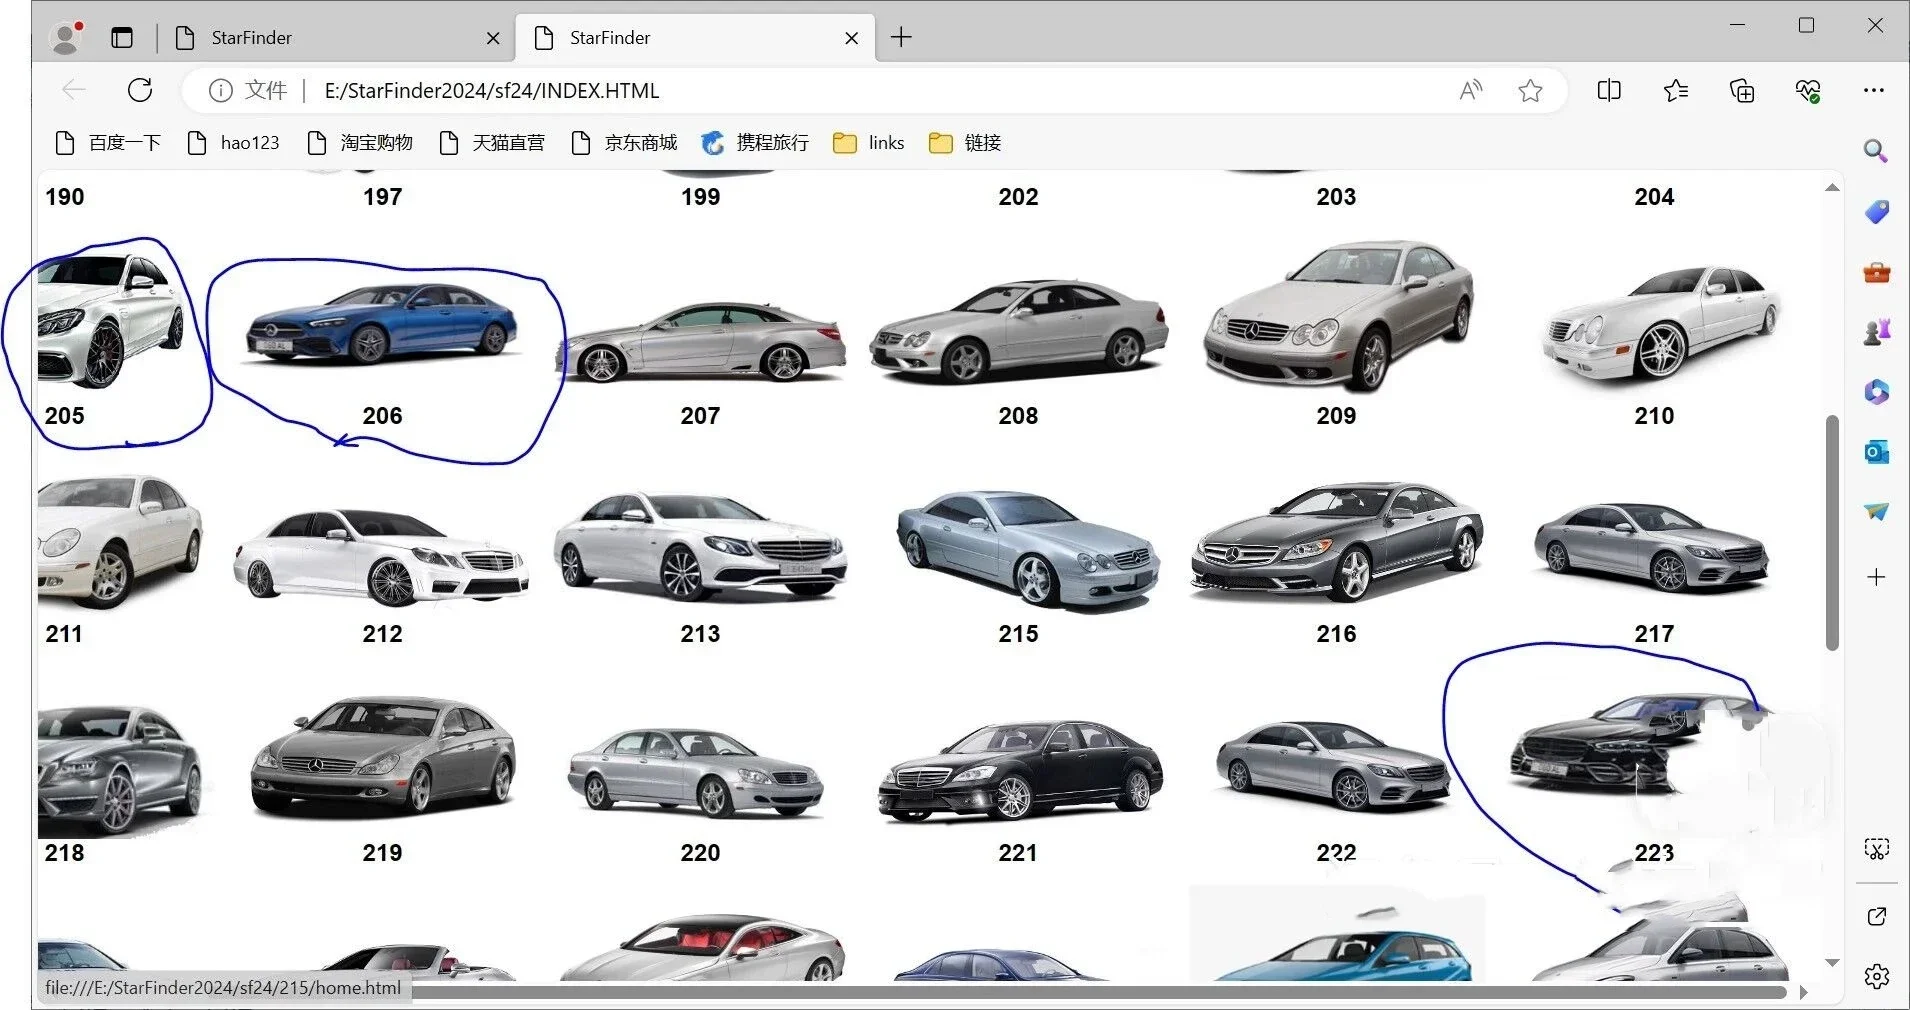Expand the 链接 bookmark folder
This screenshot has height=1010, width=1910.
(966, 143)
